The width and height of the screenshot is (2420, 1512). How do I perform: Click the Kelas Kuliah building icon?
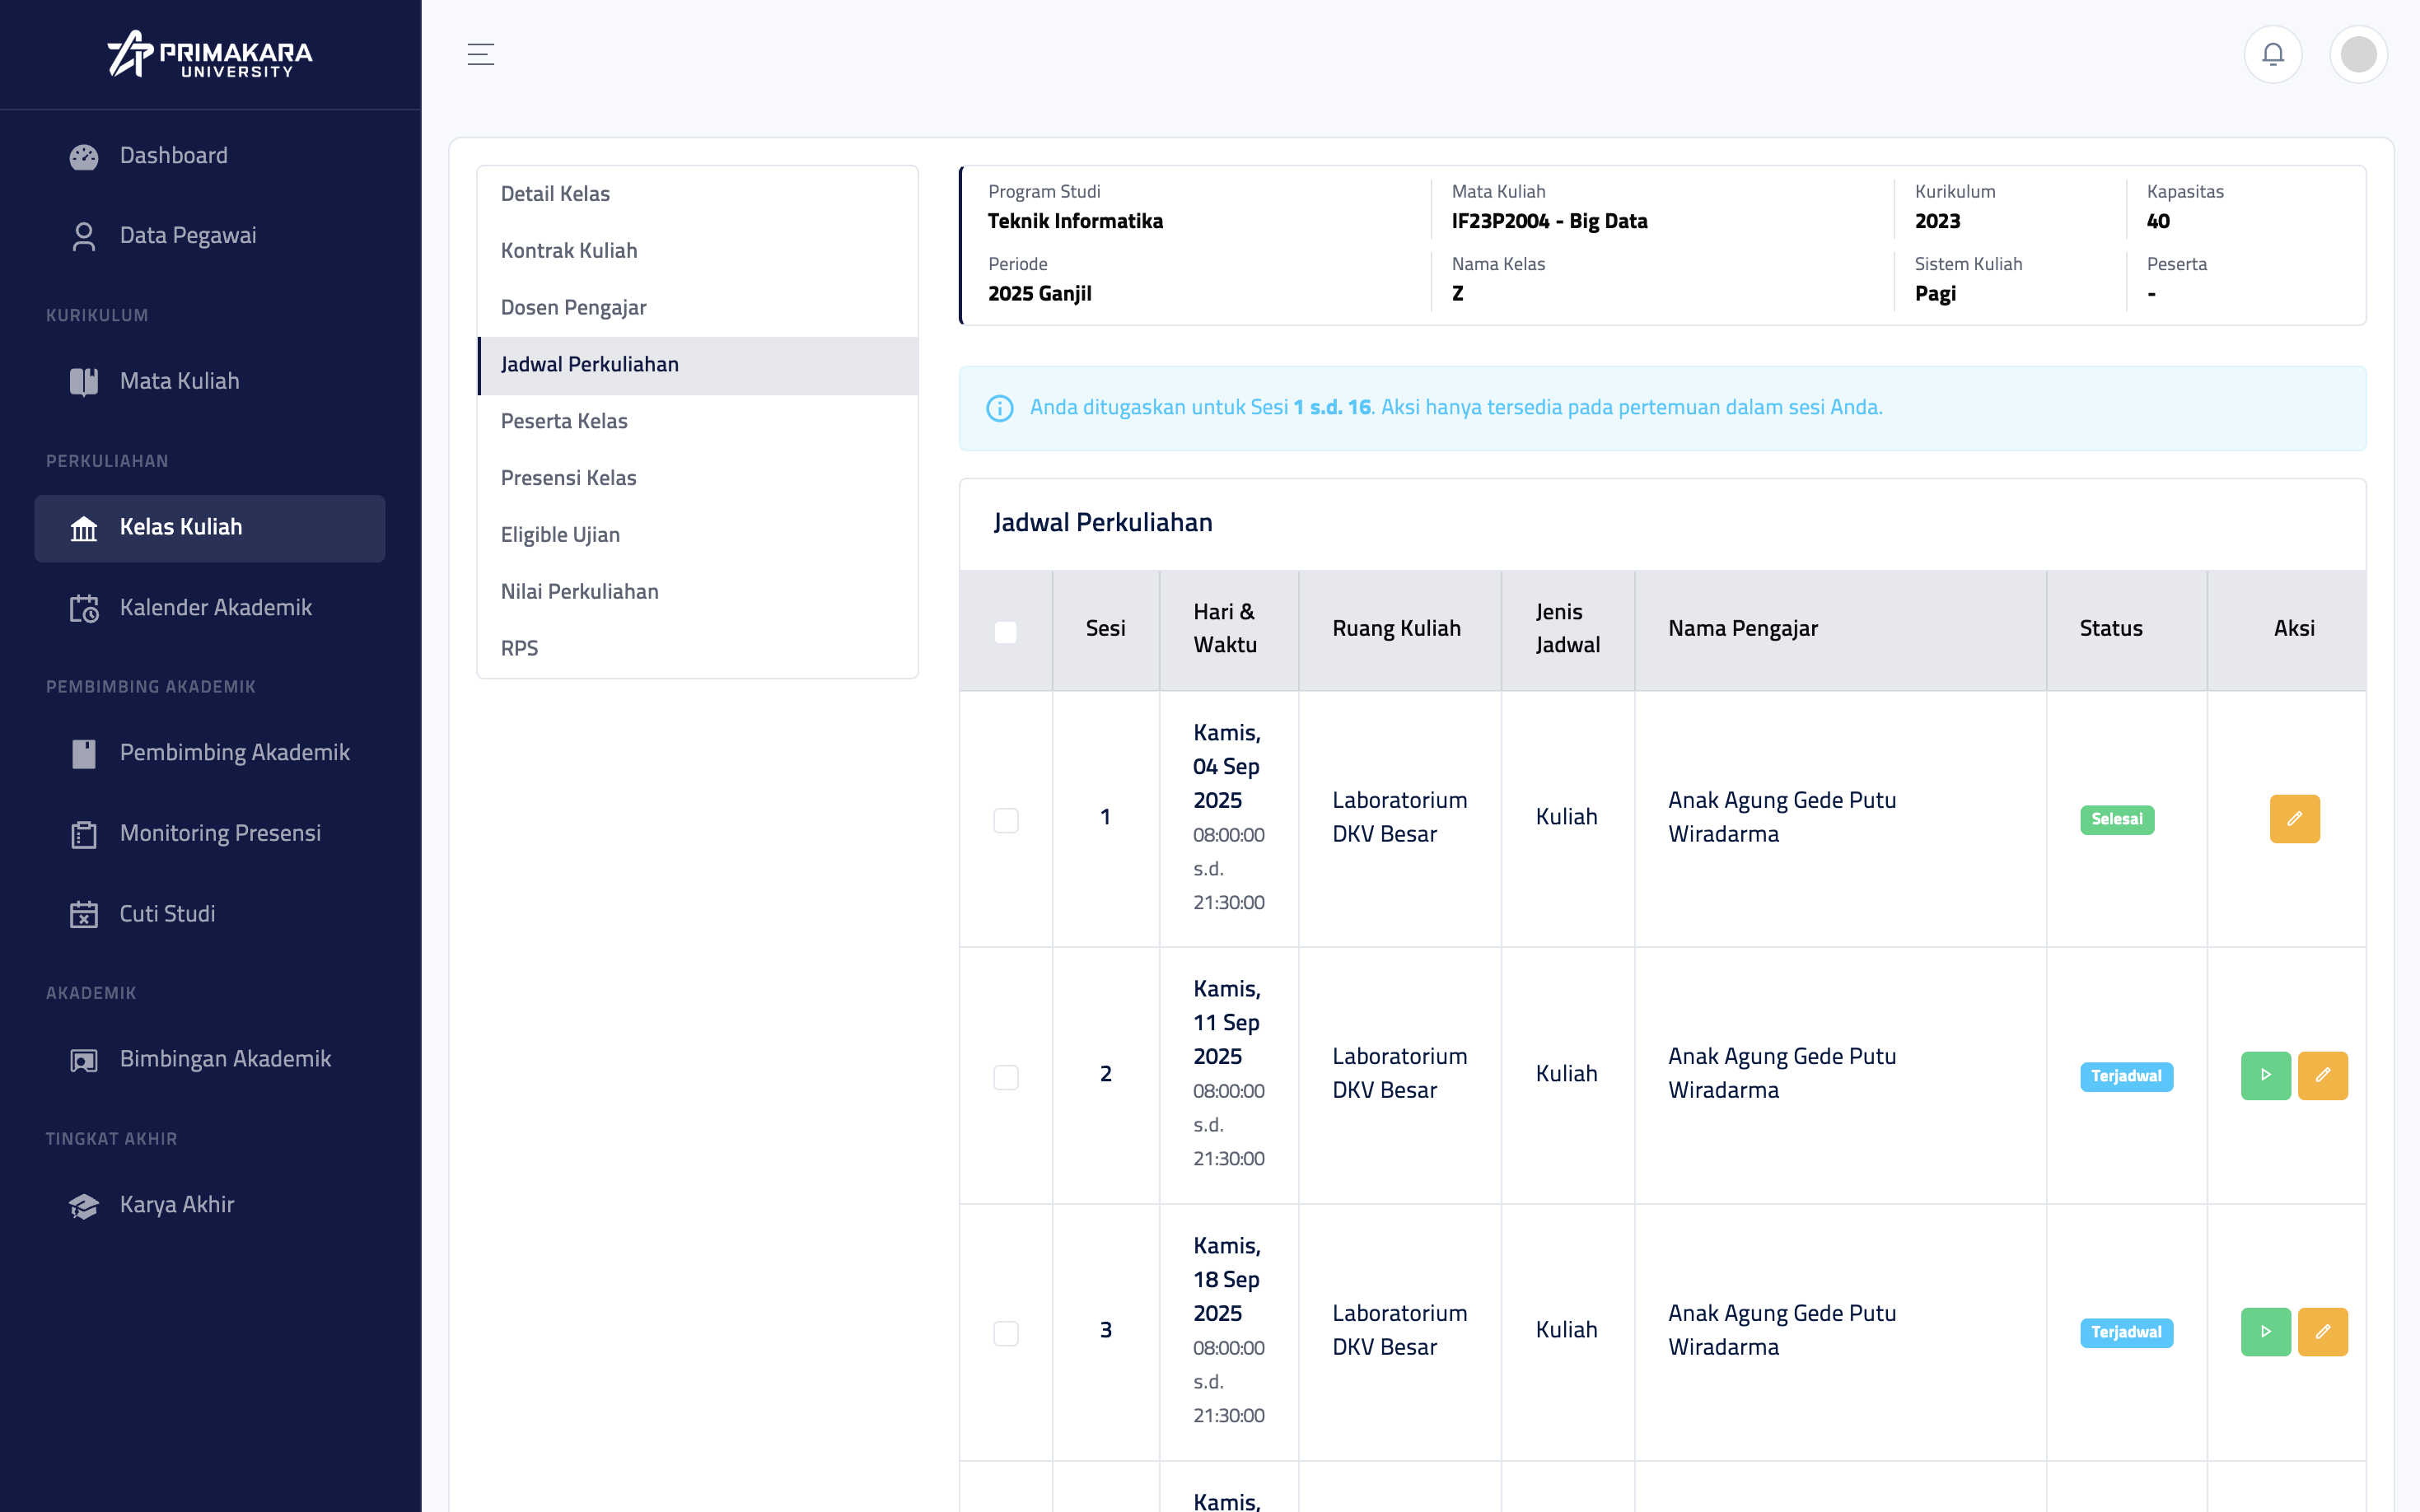(84, 528)
